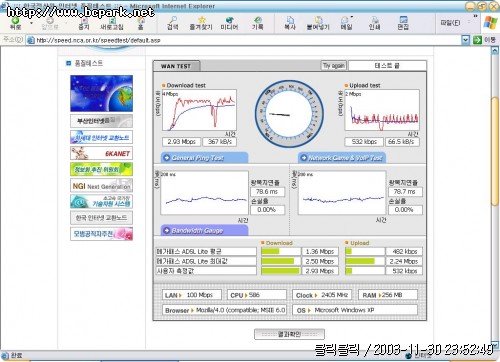500x362 pixels.
Task: Click the Try again button
Action: click(x=333, y=65)
